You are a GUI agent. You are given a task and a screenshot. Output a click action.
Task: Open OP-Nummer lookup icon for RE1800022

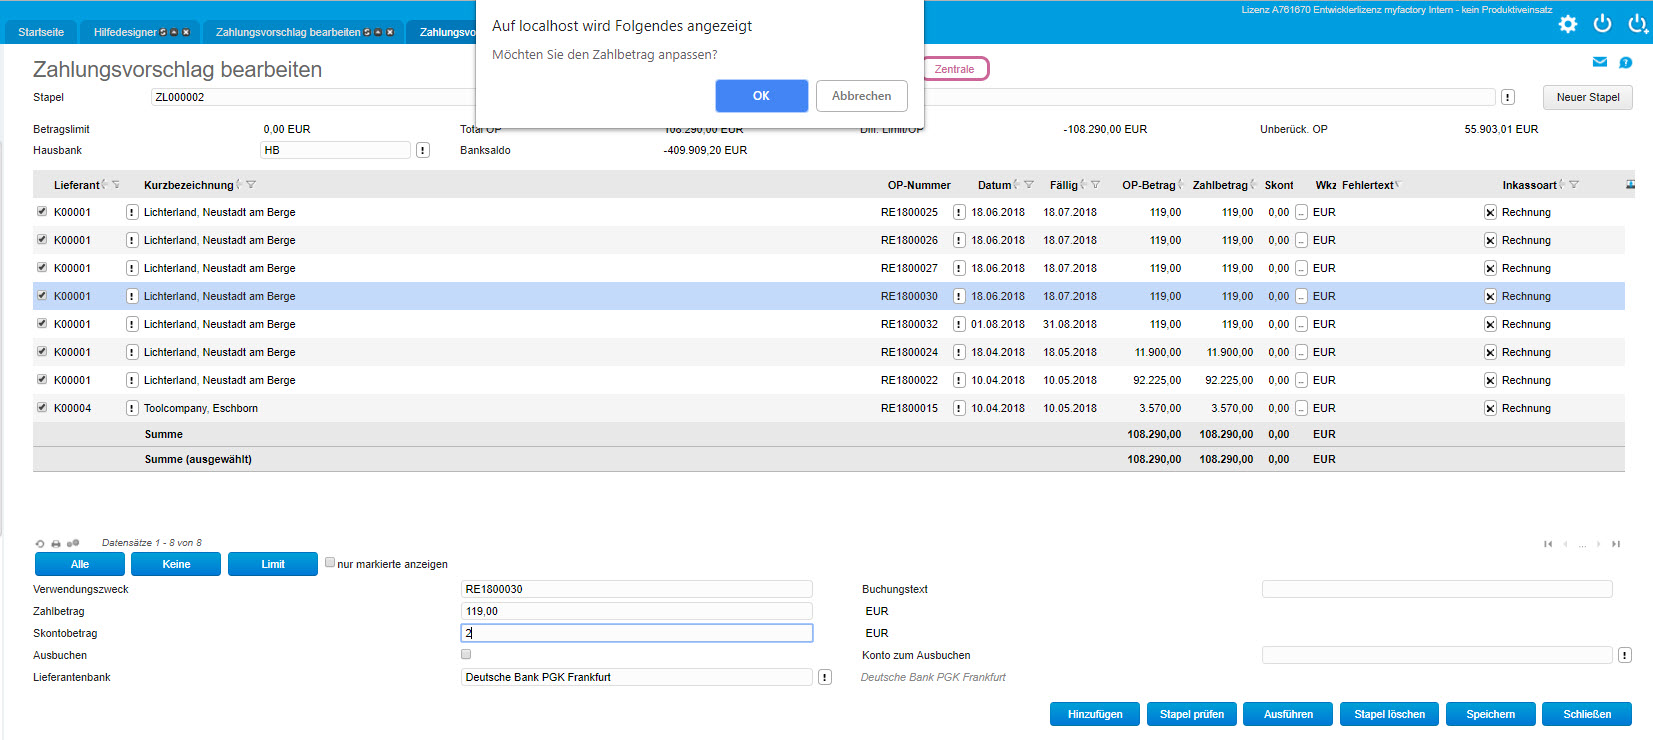[x=959, y=380]
